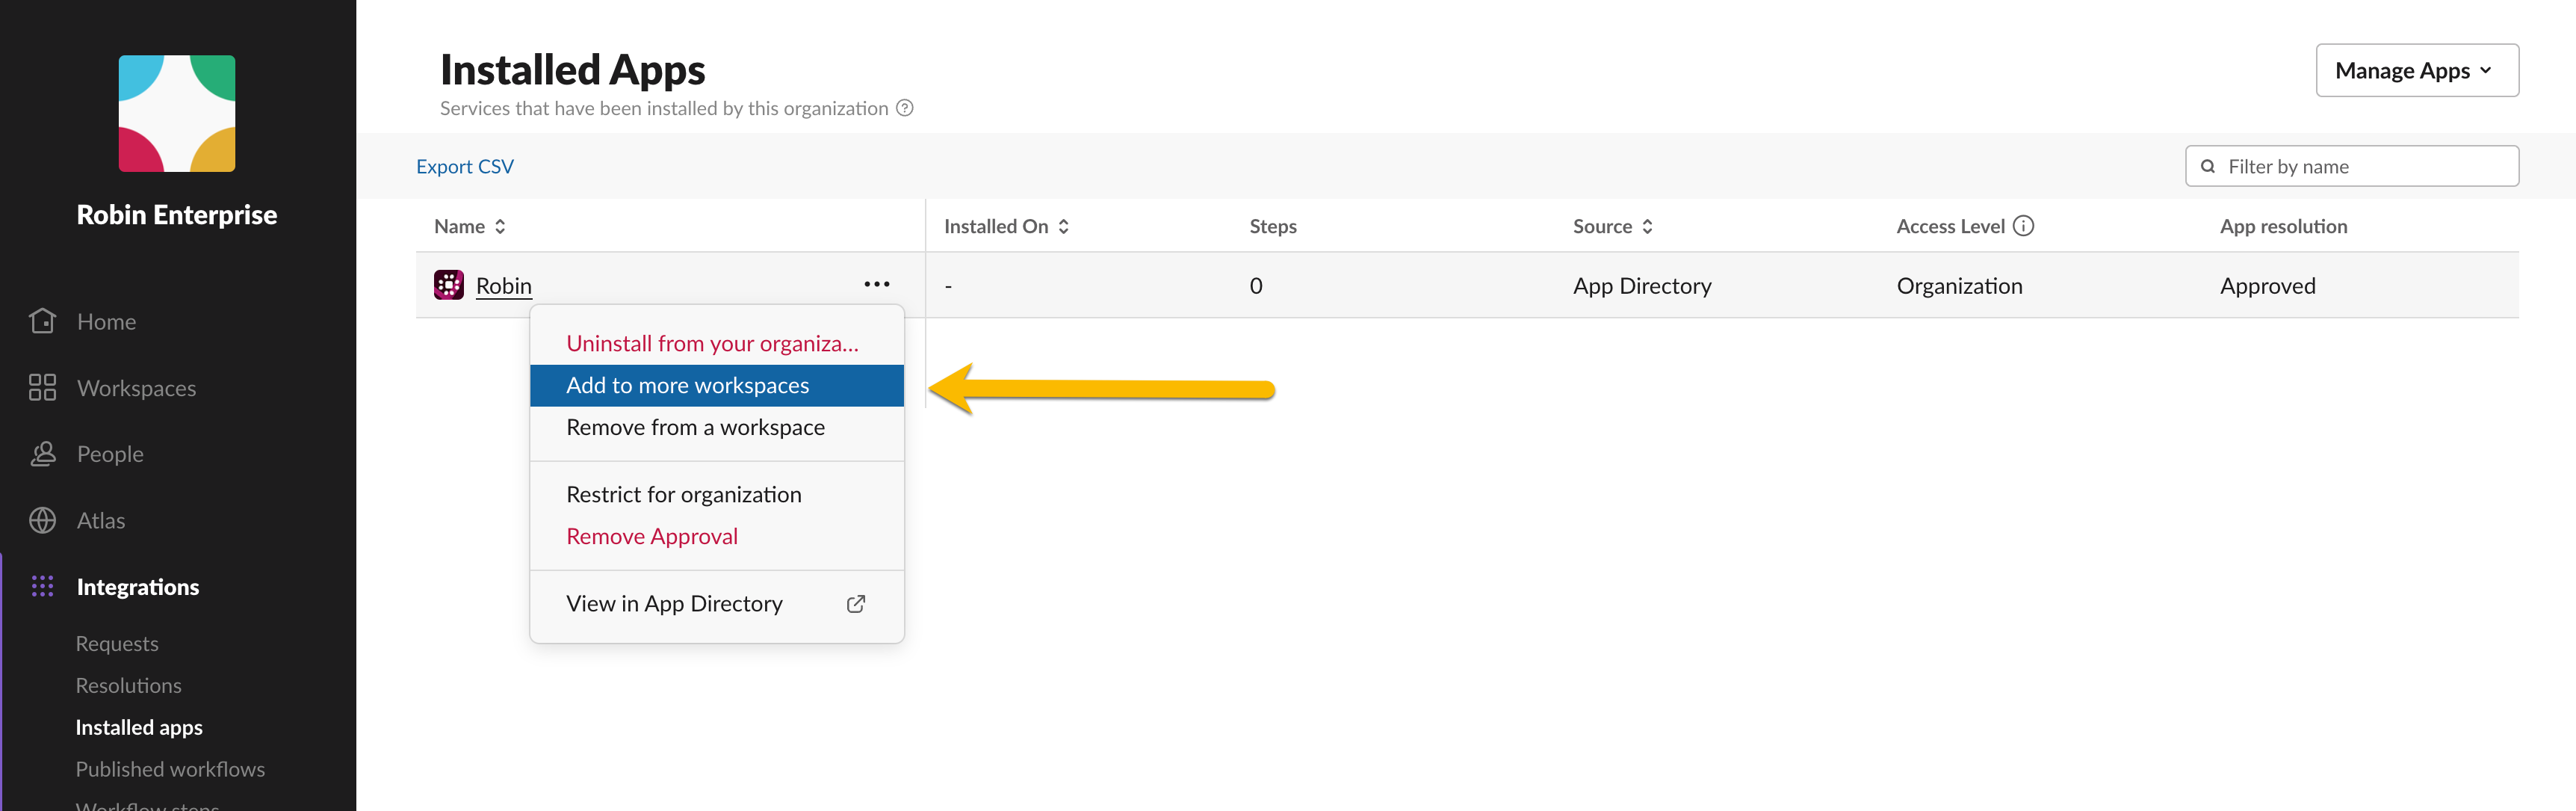Select Remove from a workspace in the menu
The image size is (2576, 811).
click(695, 426)
